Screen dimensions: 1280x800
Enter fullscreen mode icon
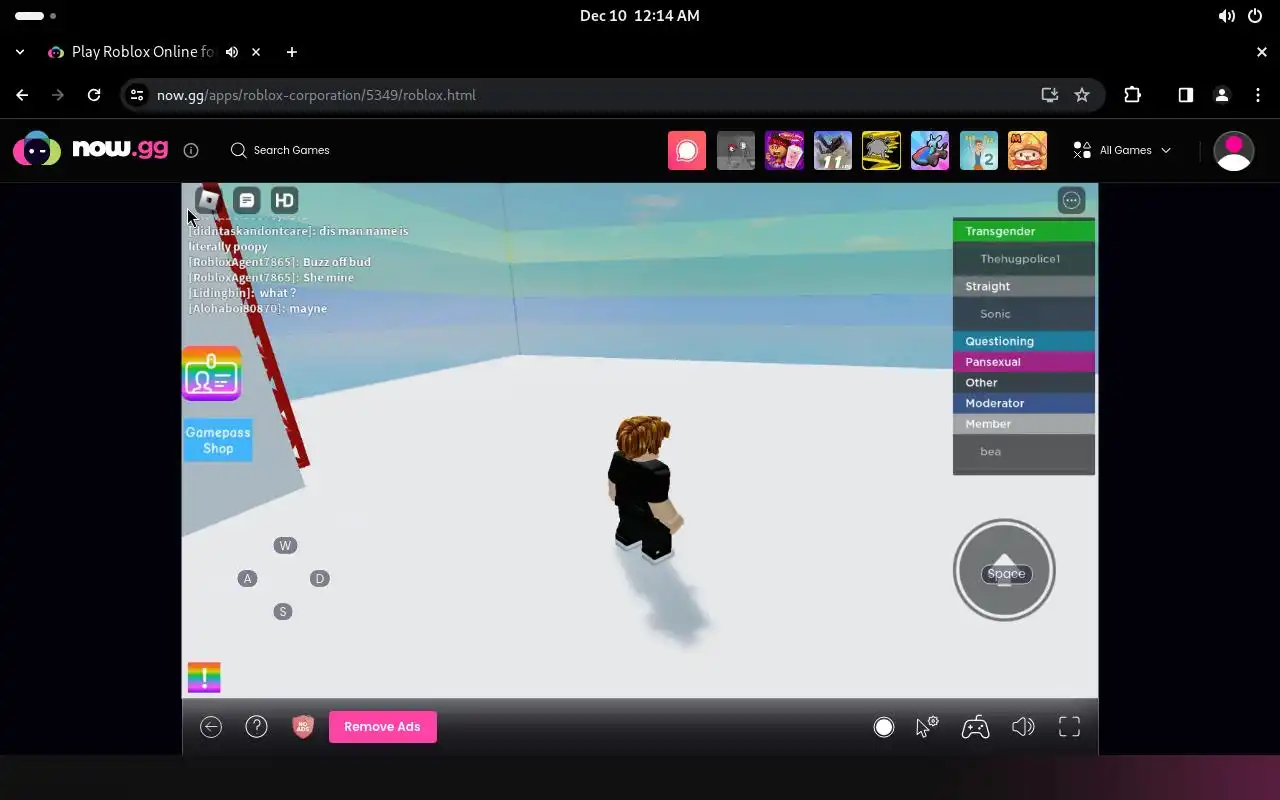click(1070, 727)
